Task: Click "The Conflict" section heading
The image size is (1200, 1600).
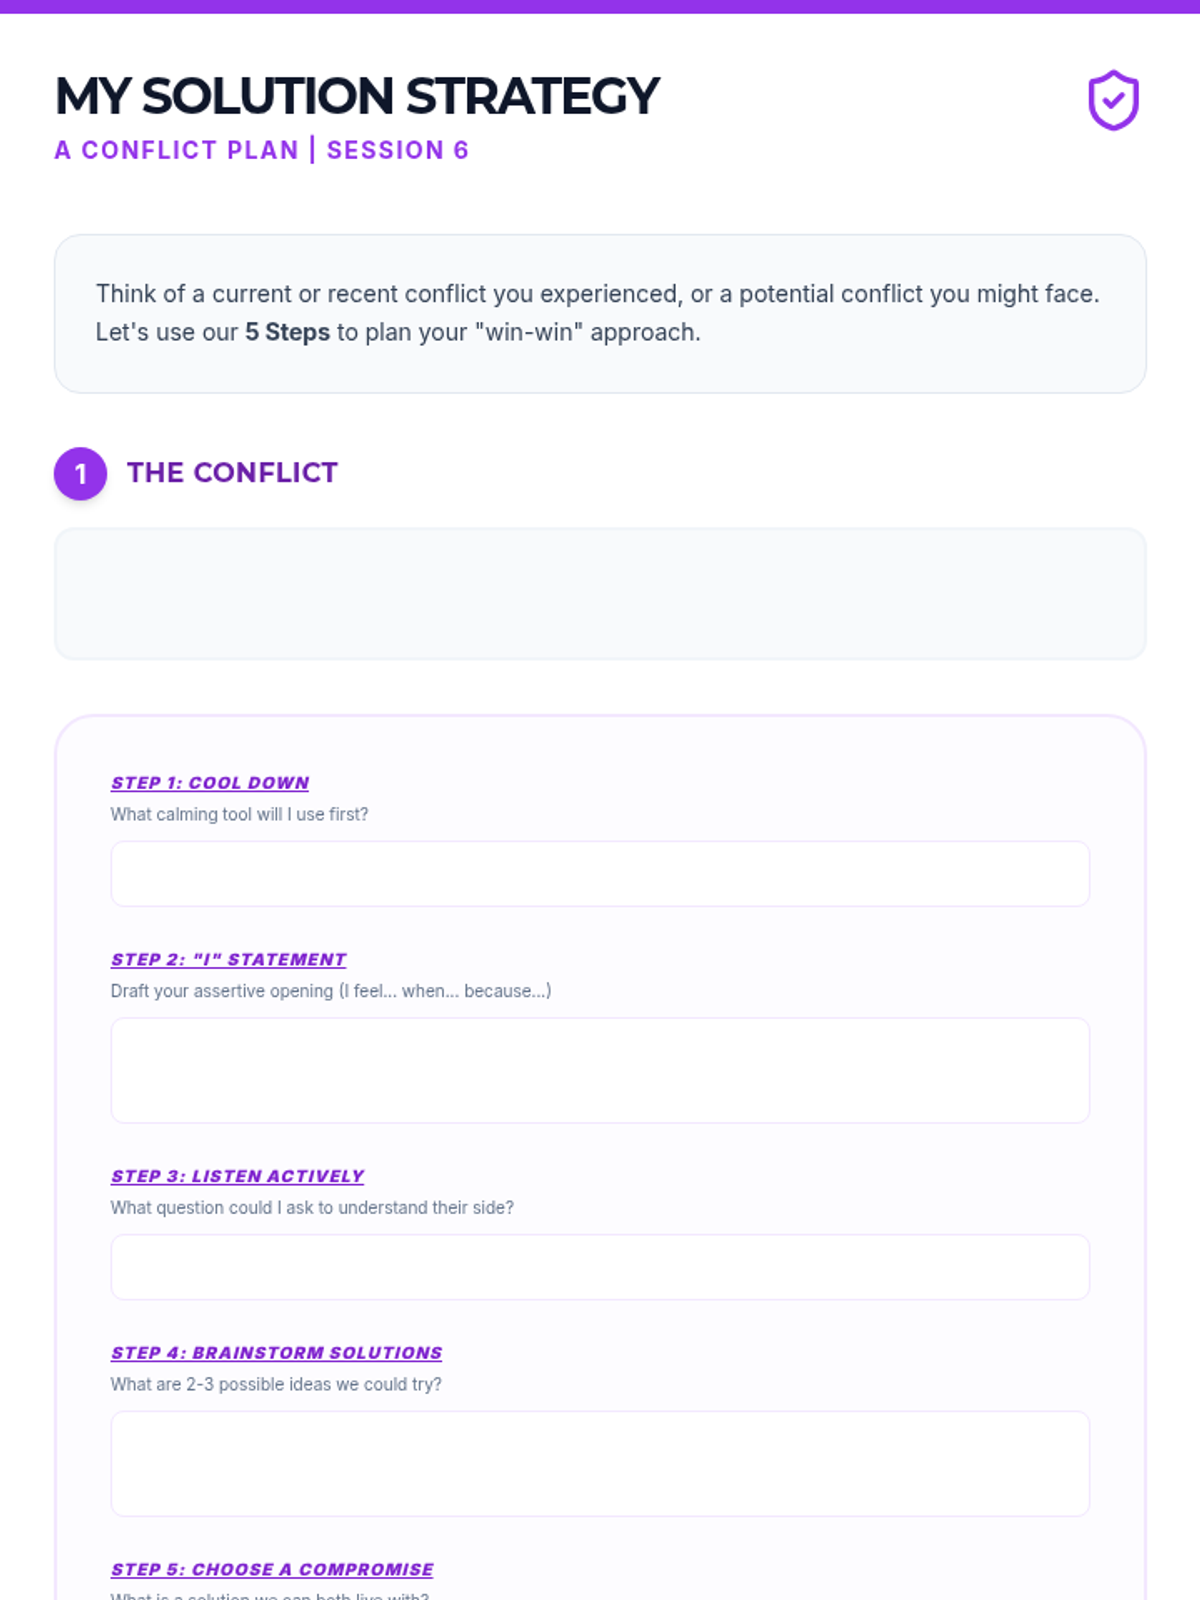Action: click(232, 473)
